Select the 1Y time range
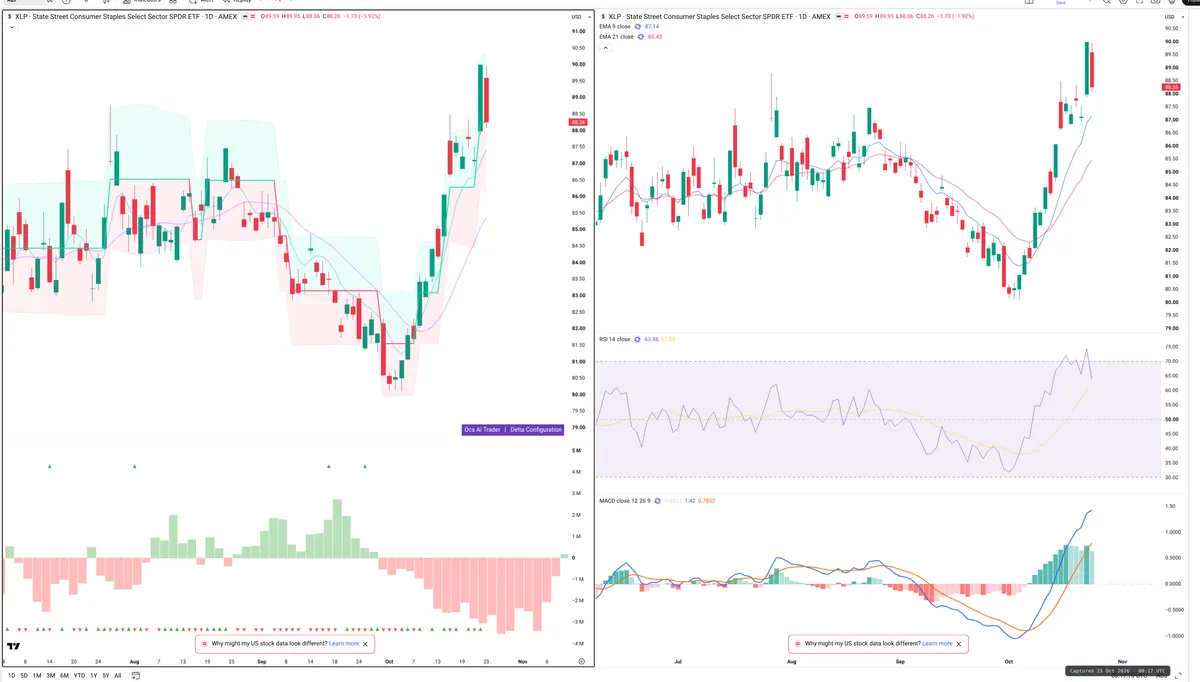 click(94, 676)
